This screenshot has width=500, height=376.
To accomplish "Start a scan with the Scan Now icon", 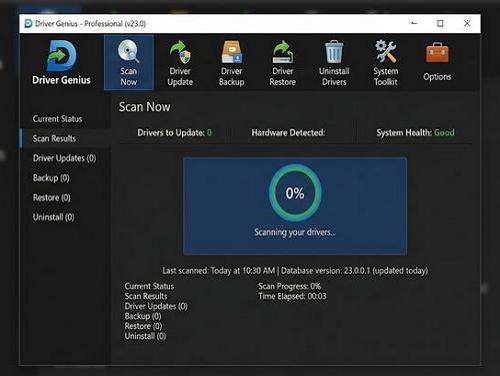I will coord(129,63).
